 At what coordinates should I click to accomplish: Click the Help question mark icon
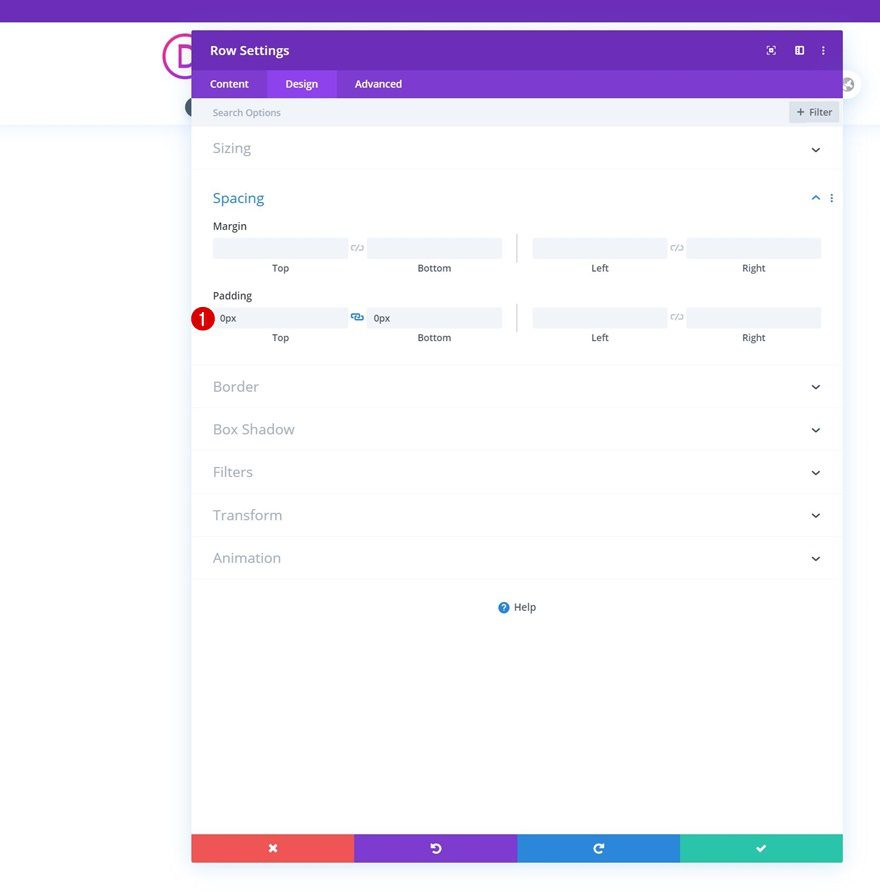click(503, 607)
